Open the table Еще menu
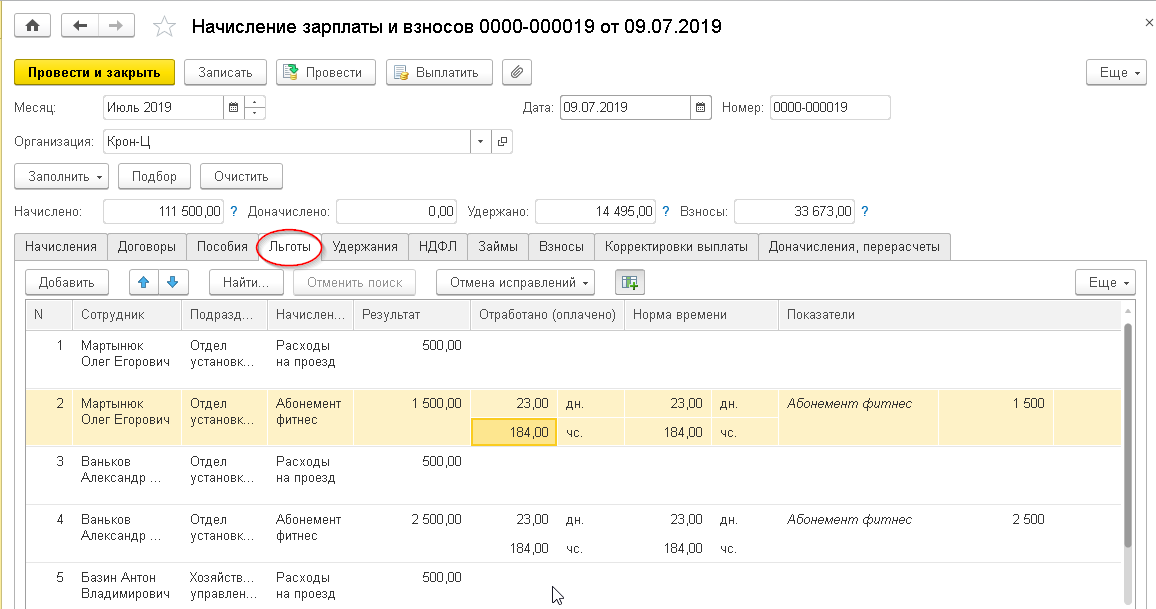The image size is (1156, 609). [1105, 282]
